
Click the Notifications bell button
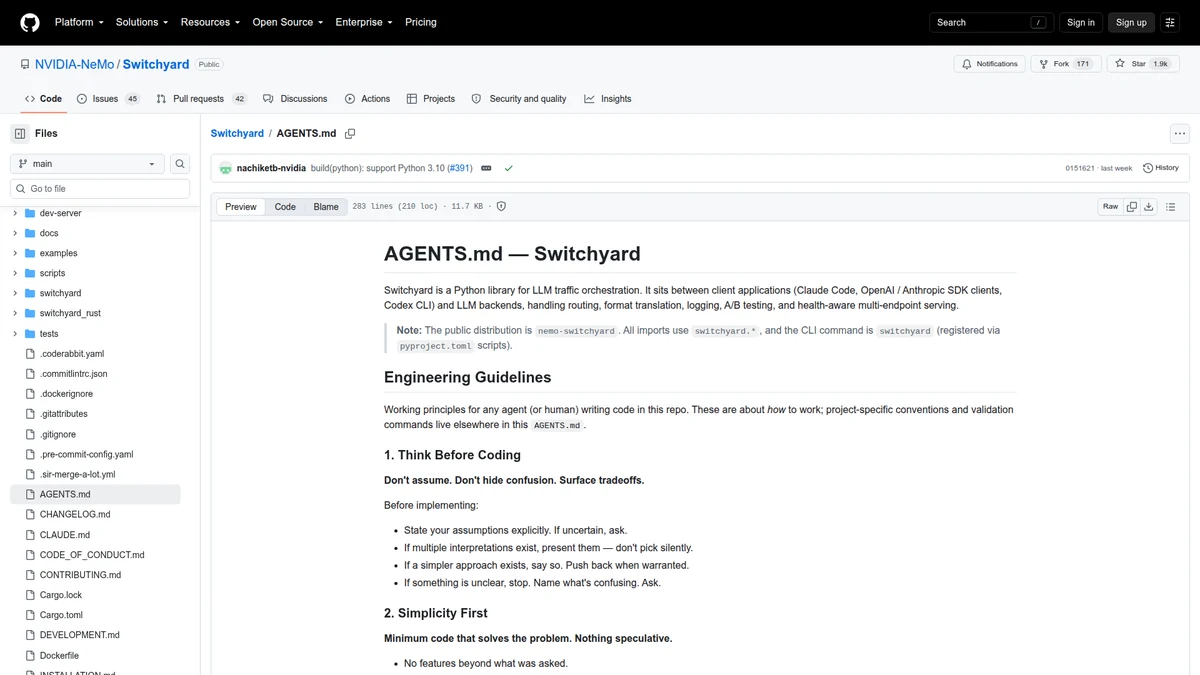tap(990, 64)
